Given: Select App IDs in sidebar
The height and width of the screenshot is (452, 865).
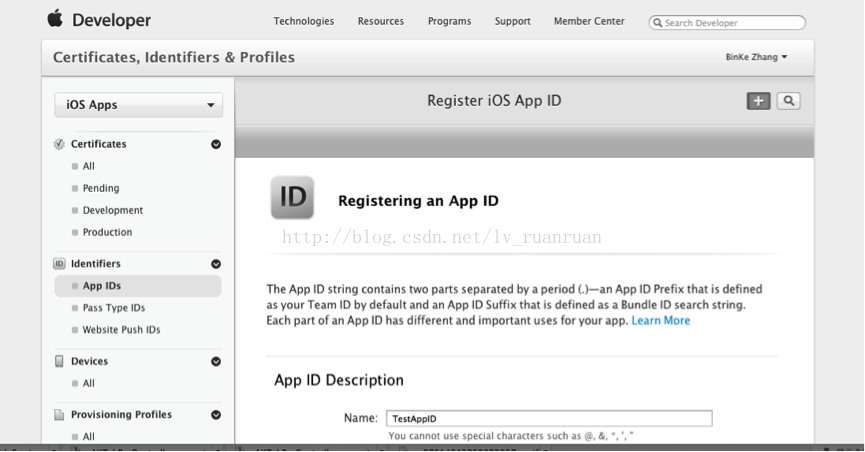Looking at the screenshot, I should [138, 286].
